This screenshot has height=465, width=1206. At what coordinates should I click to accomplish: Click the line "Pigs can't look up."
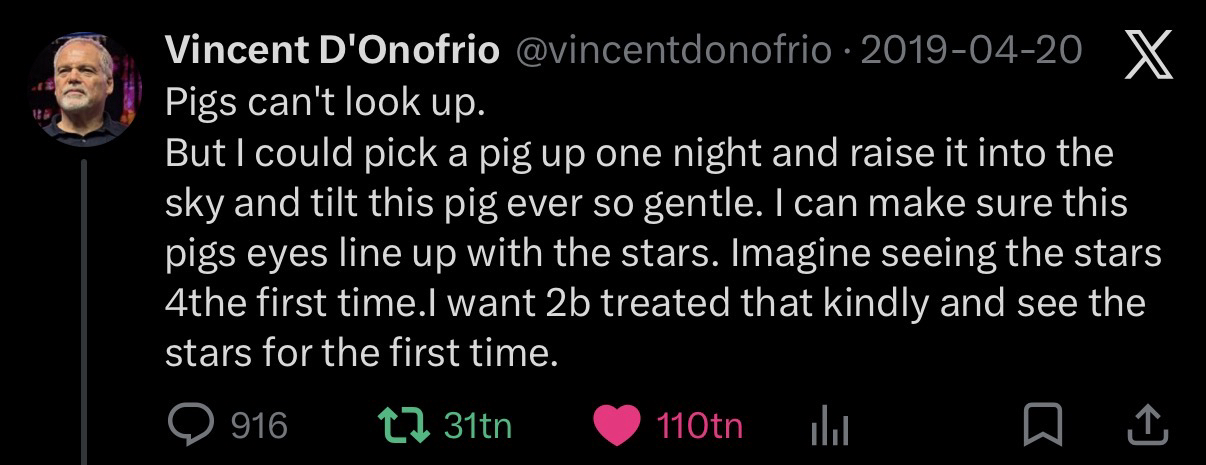(x=324, y=103)
